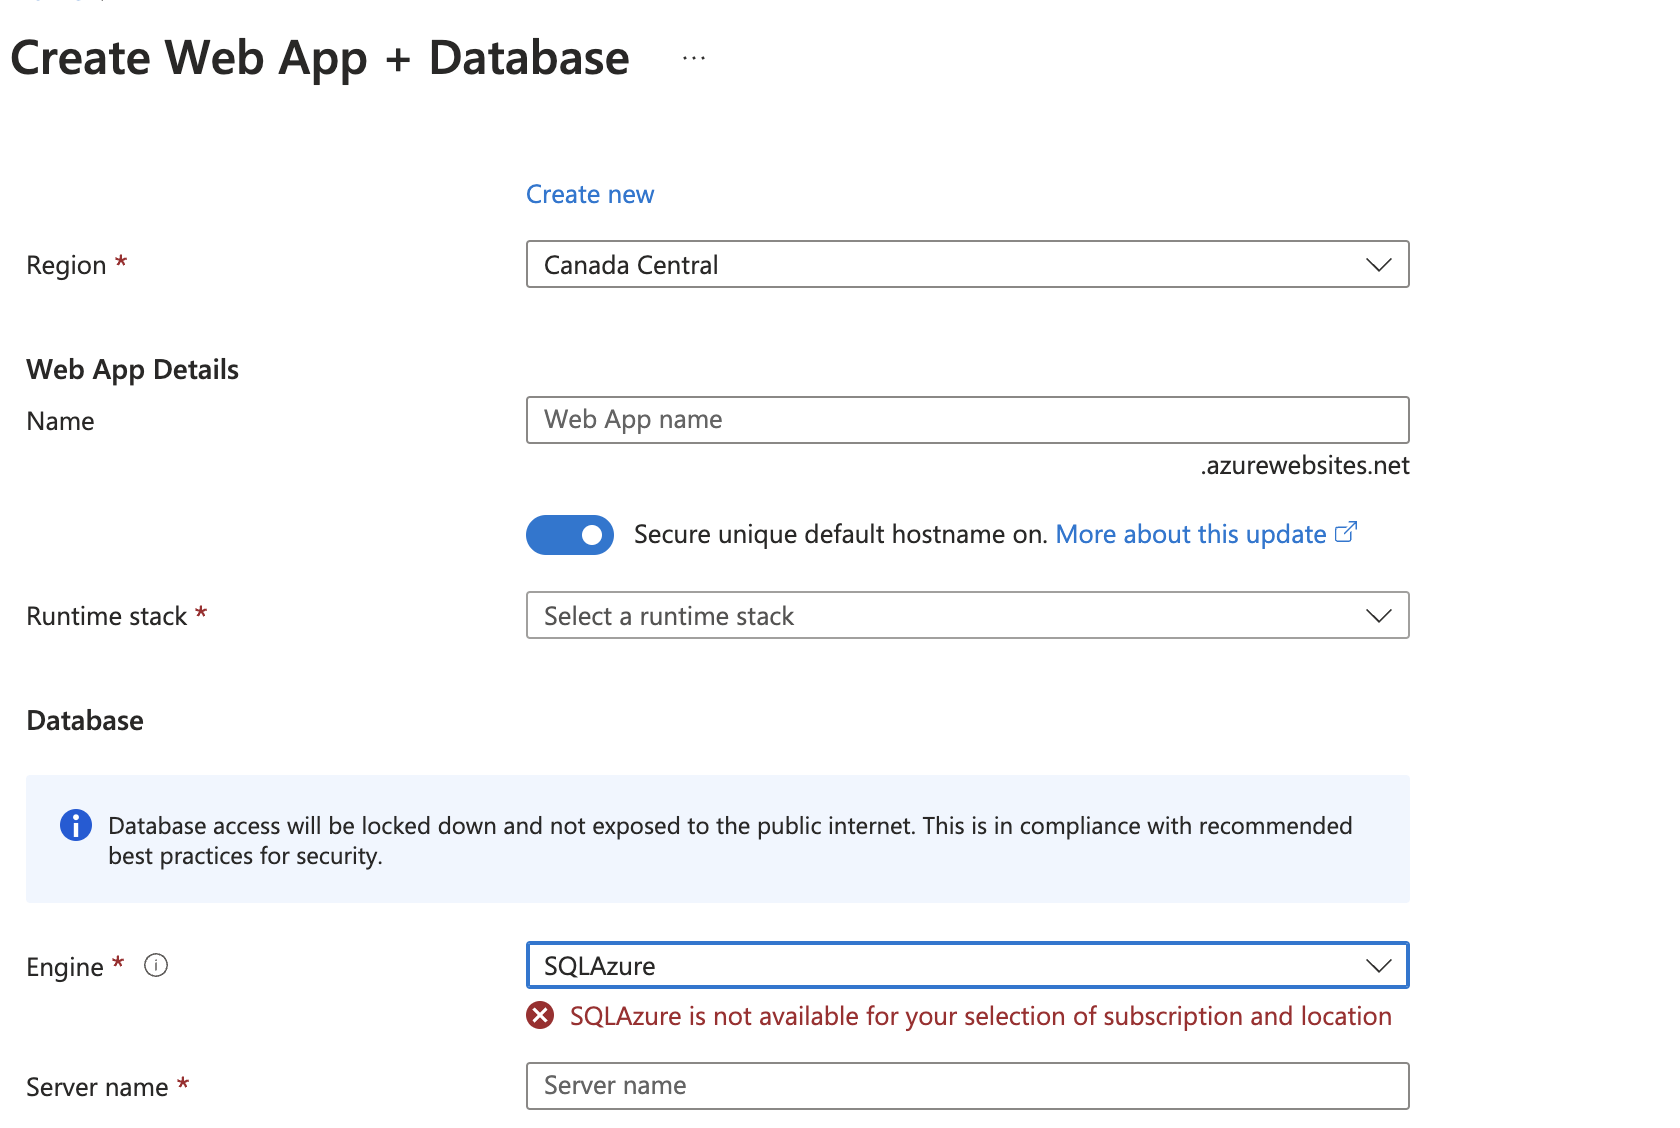Focus the Web App name input field
The image size is (1680, 1128).
(968, 420)
